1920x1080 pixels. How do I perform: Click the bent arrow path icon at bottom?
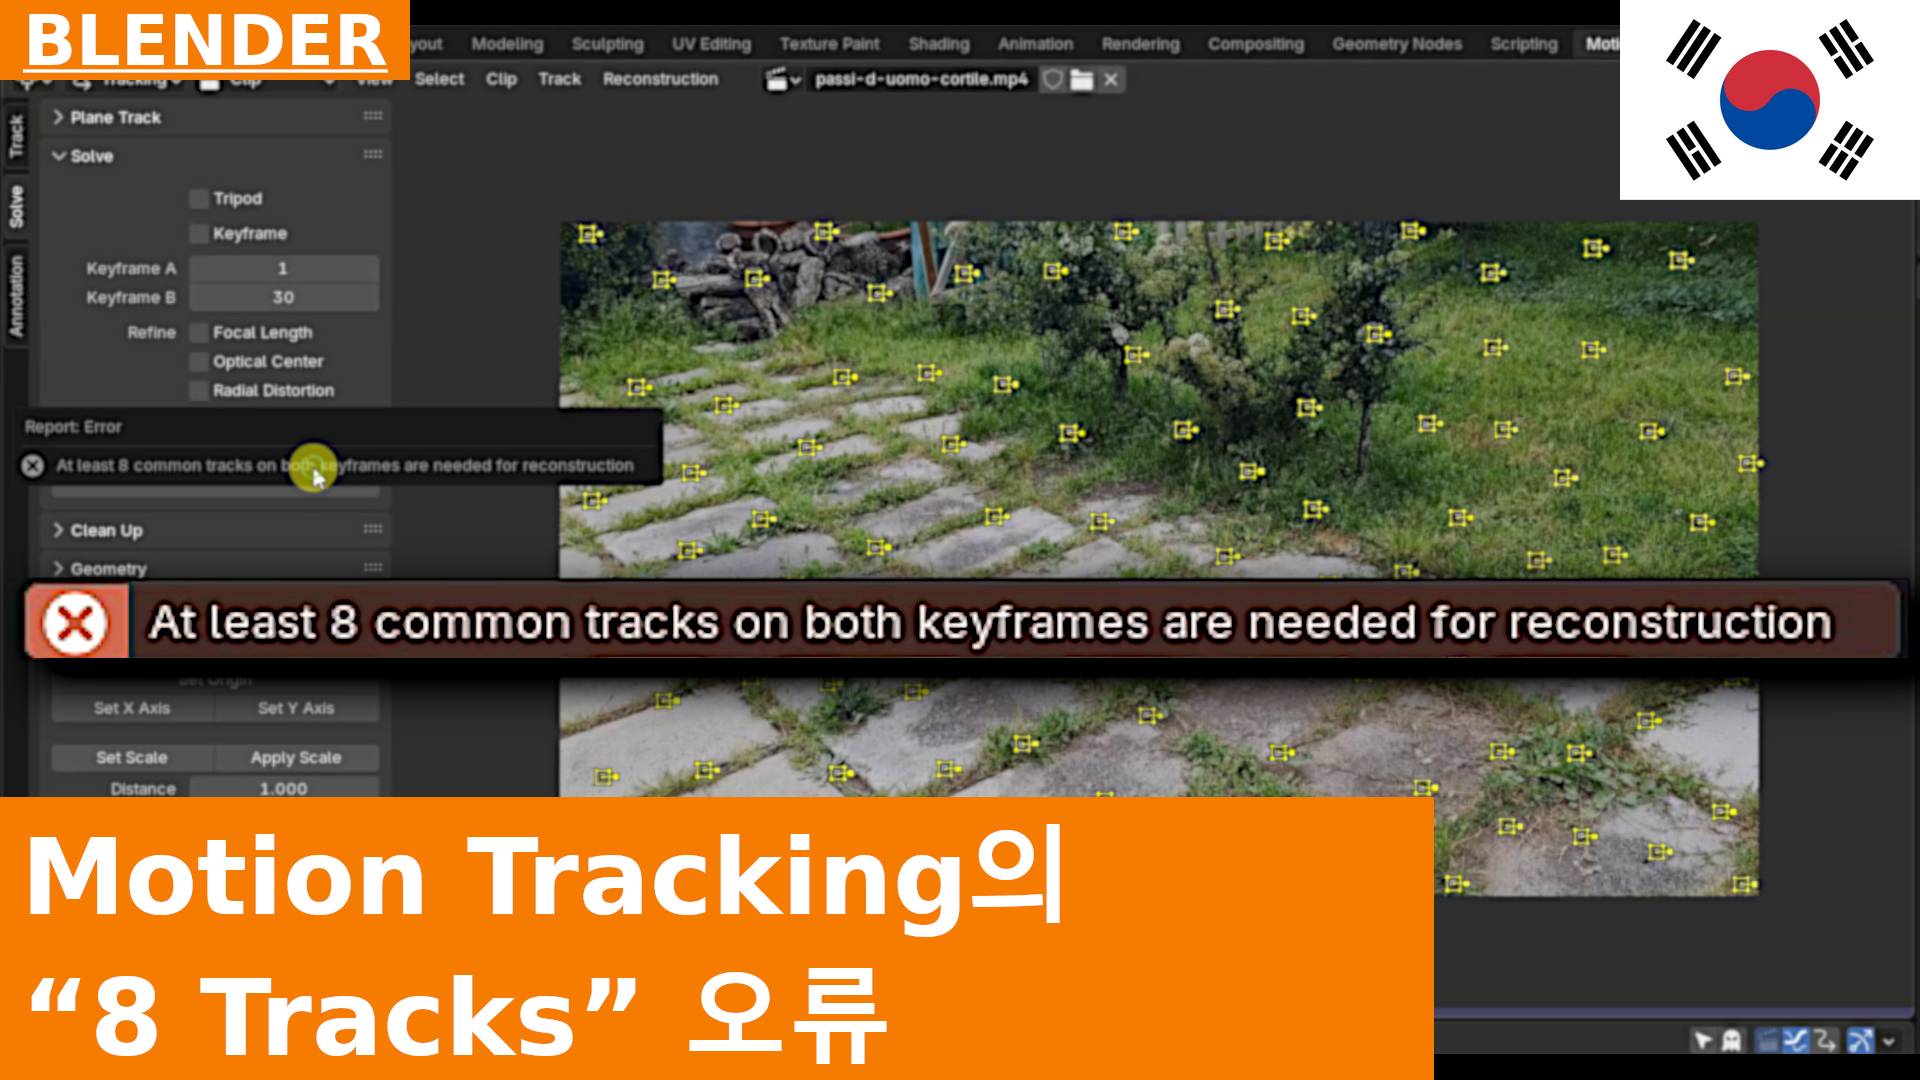[1825, 1041]
